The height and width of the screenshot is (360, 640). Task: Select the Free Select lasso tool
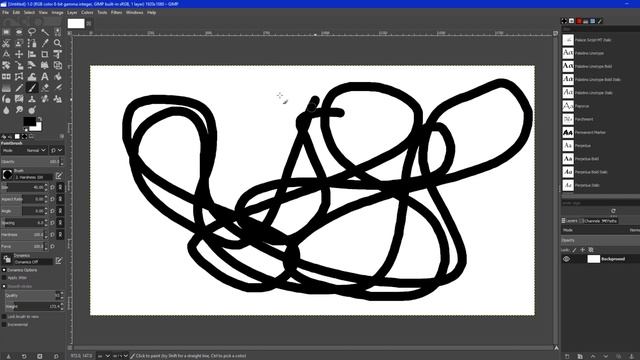[32, 32]
